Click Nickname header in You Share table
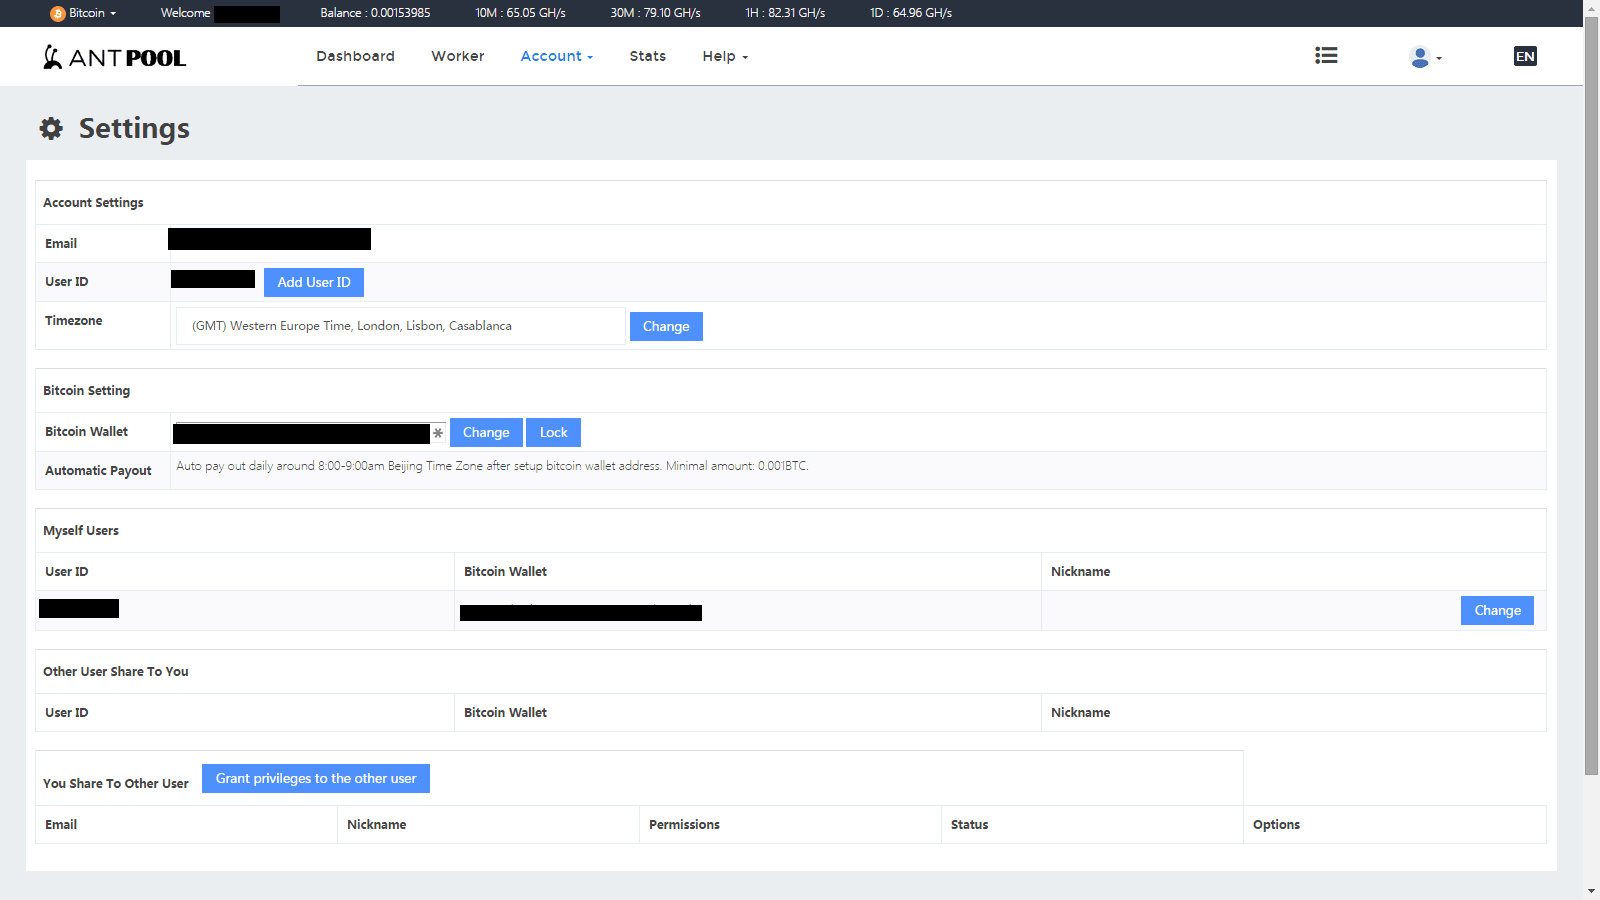 tap(376, 824)
